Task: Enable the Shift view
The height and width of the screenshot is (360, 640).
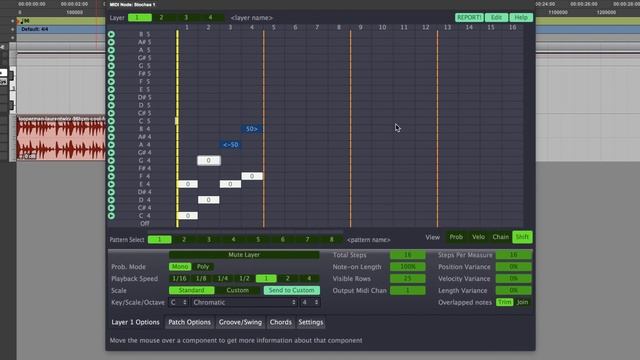Action: (x=522, y=237)
